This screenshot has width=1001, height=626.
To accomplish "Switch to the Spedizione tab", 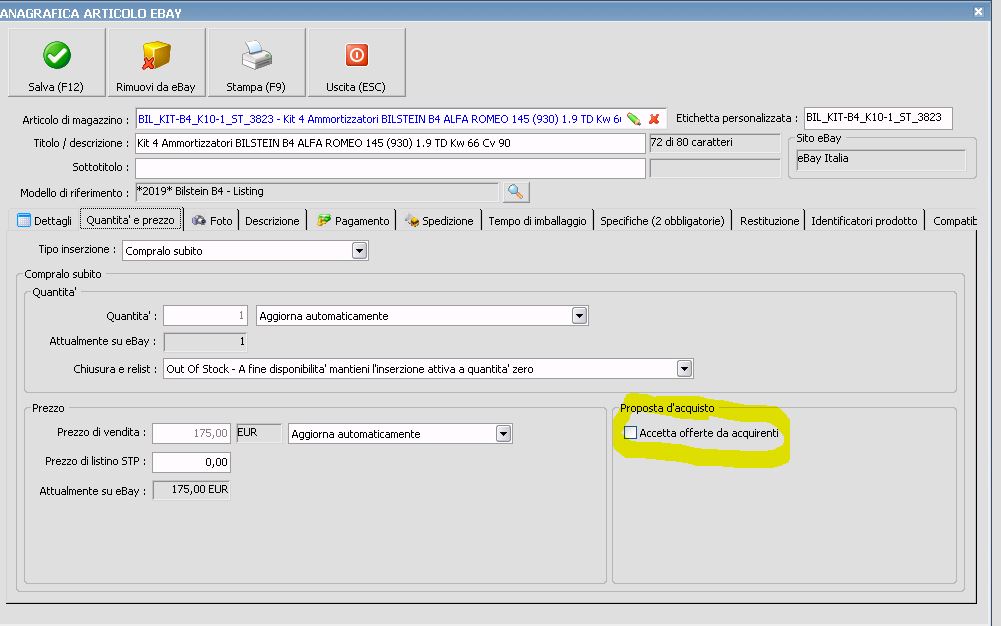I will 439,221.
